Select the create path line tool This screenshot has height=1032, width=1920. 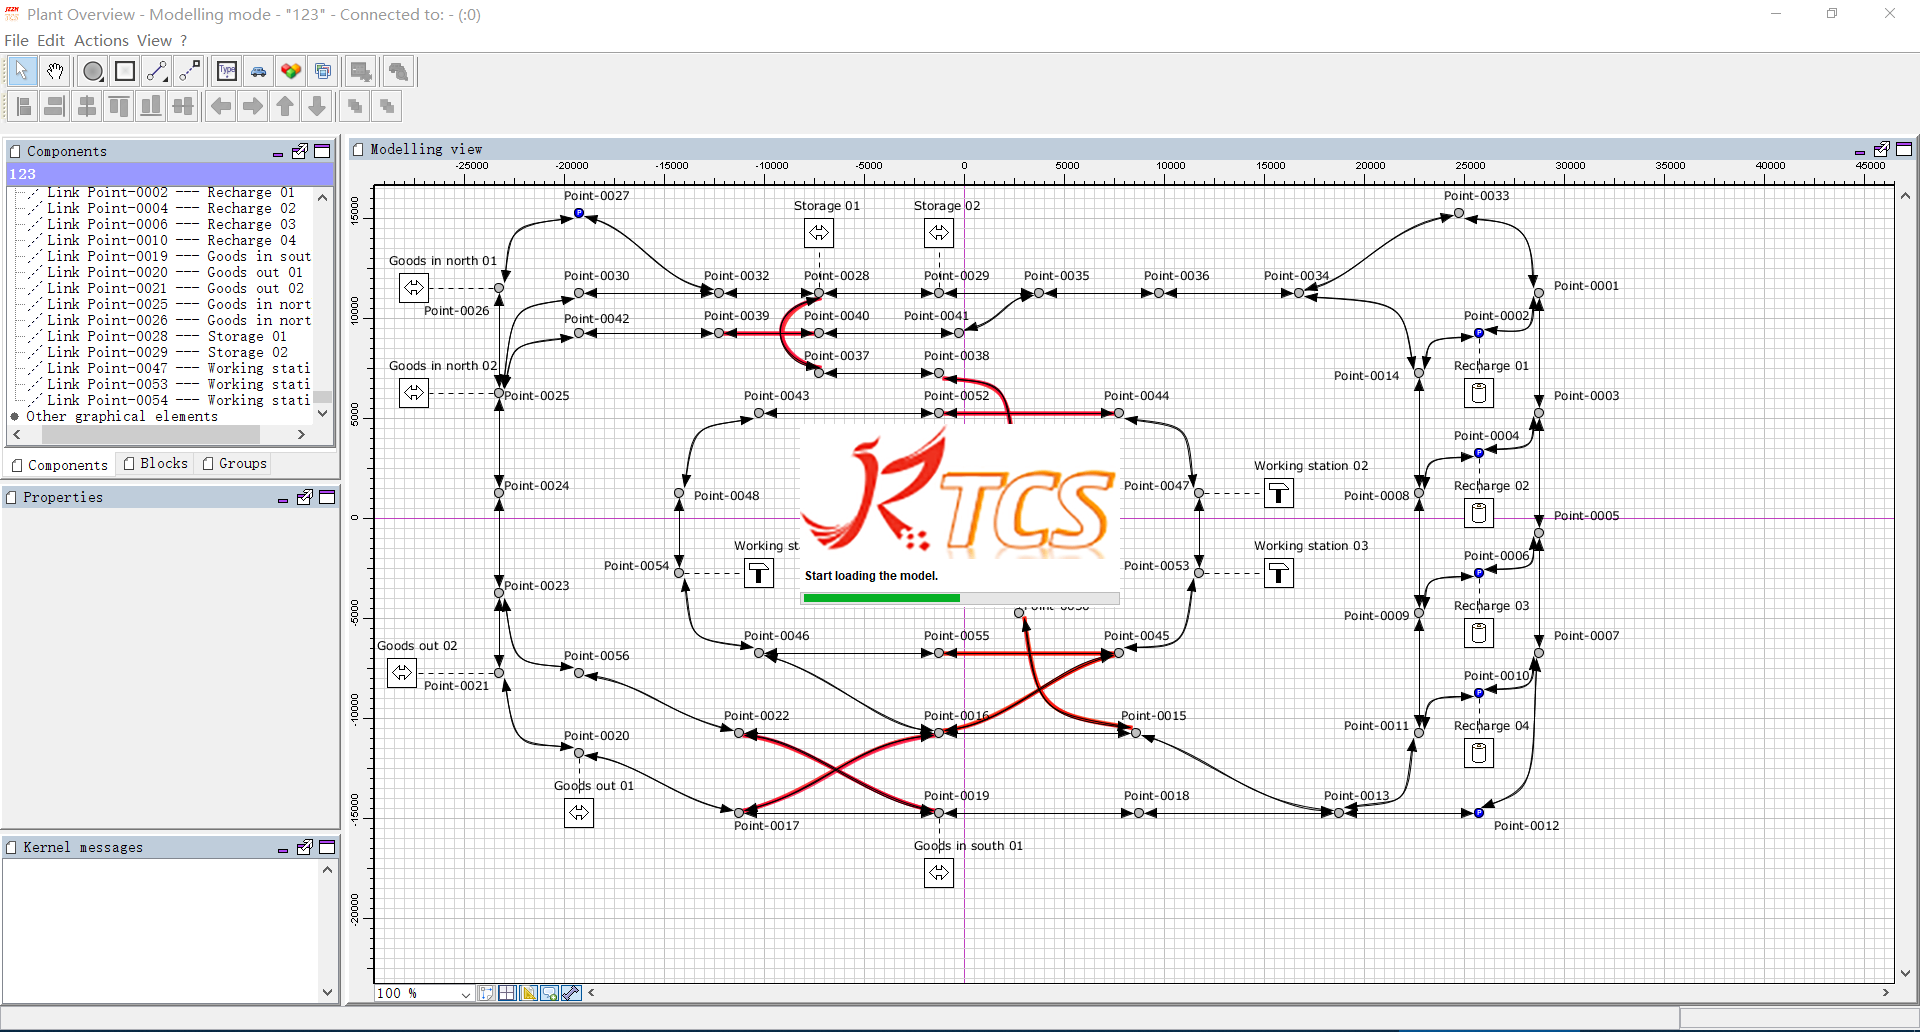(x=157, y=71)
